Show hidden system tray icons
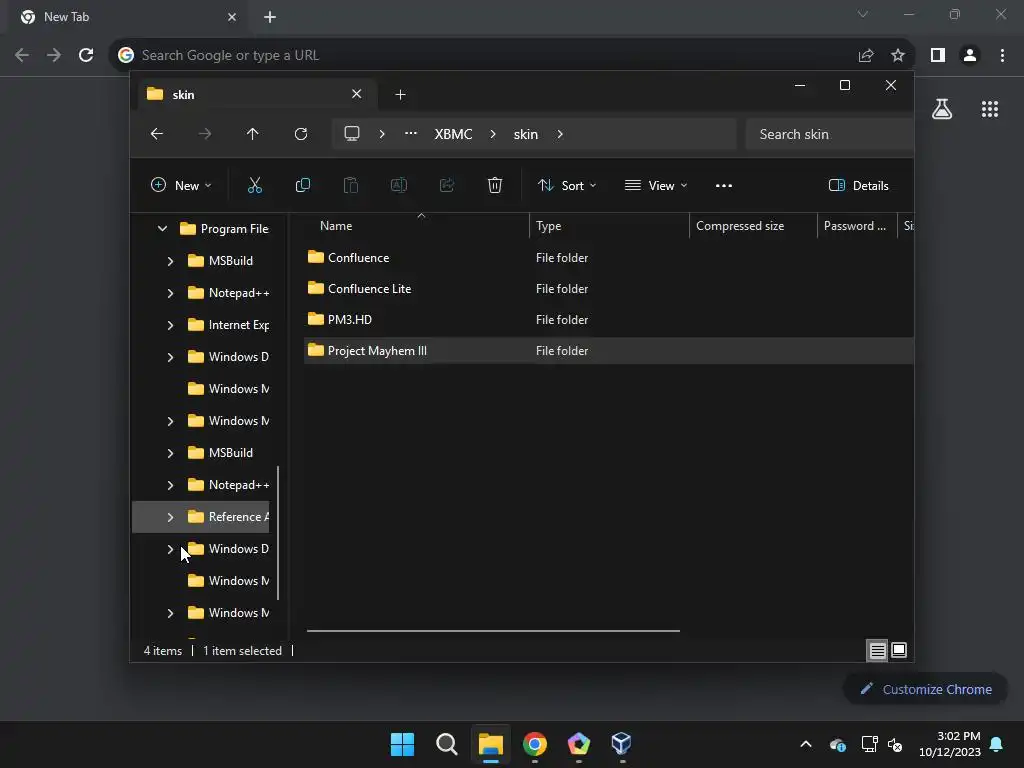This screenshot has height=768, width=1024. coord(806,744)
